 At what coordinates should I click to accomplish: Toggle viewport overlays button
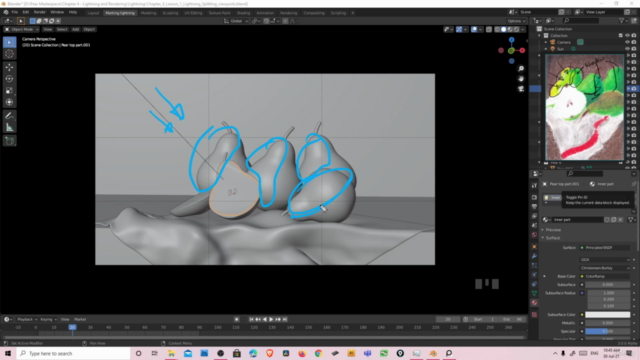(474, 29)
